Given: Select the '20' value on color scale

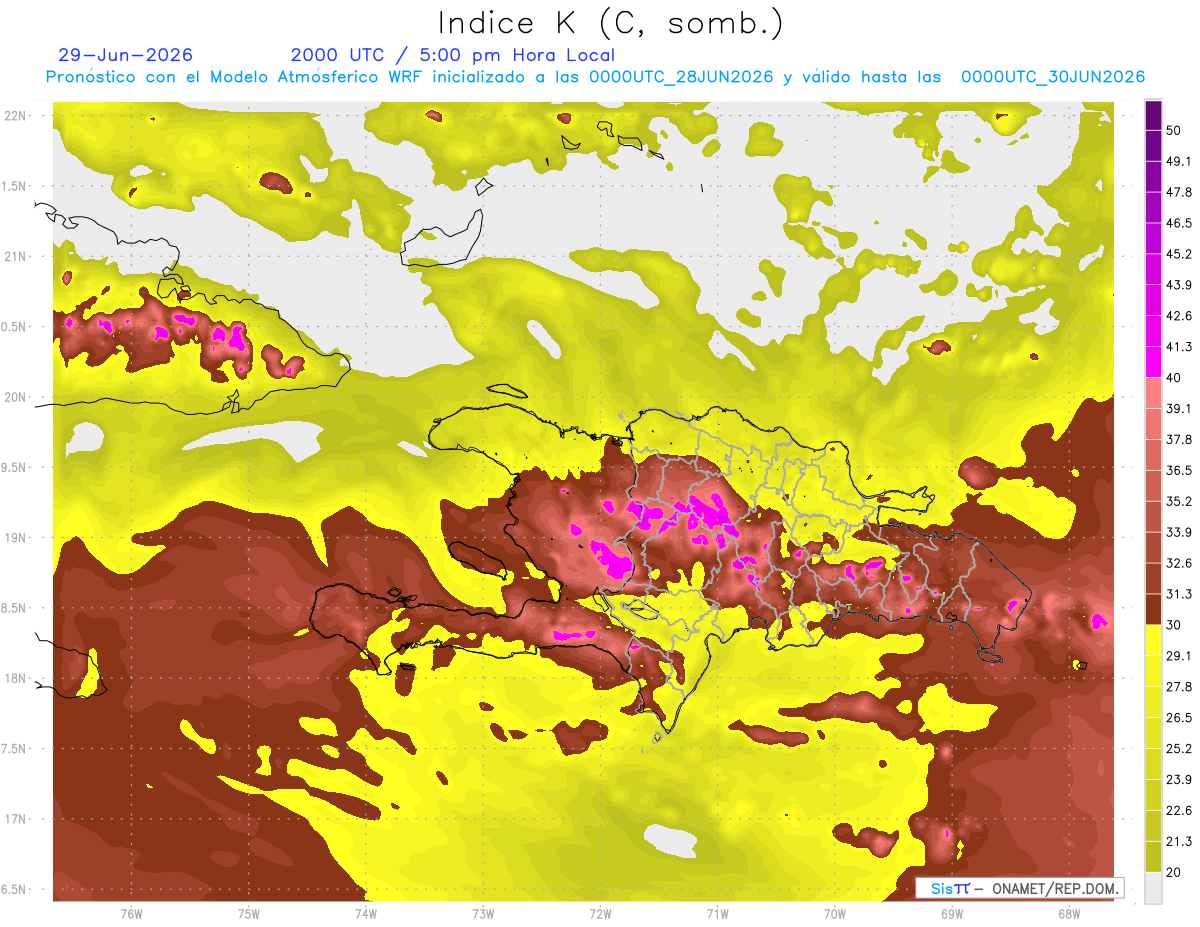Looking at the screenshot, I should [1174, 872].
